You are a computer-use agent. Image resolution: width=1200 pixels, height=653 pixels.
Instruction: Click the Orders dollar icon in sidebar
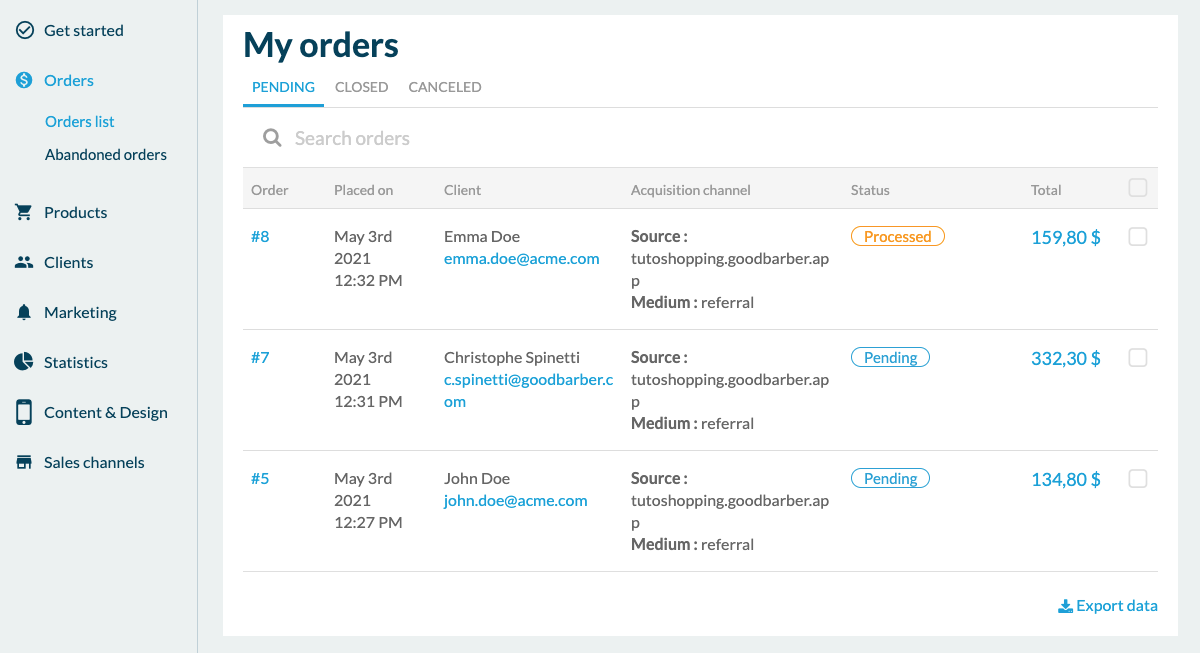click(24, 80)
